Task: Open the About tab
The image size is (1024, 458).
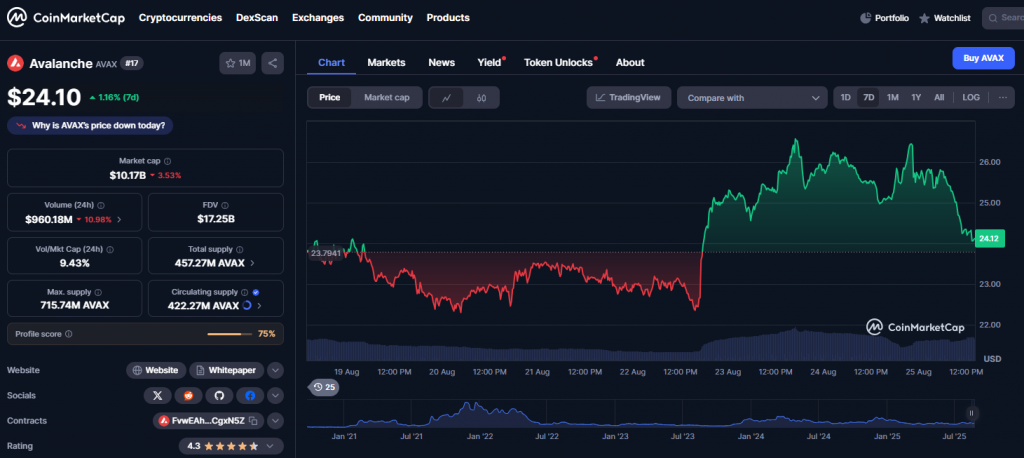Action: pos(630,63)
